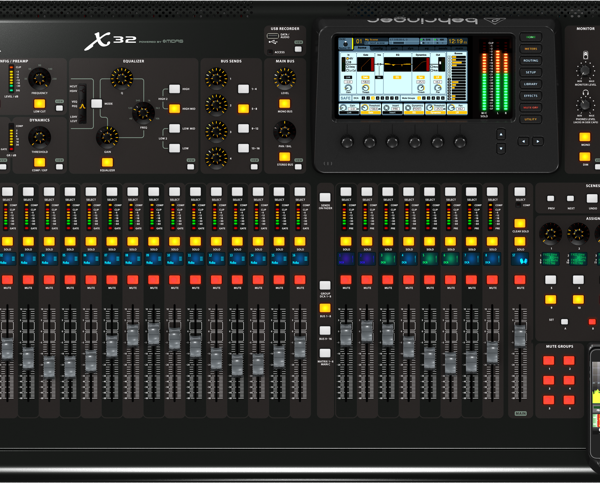Turn Assign knob 1
The height and width of the screenshot is (483, 600).
click(x=551, y=234)
